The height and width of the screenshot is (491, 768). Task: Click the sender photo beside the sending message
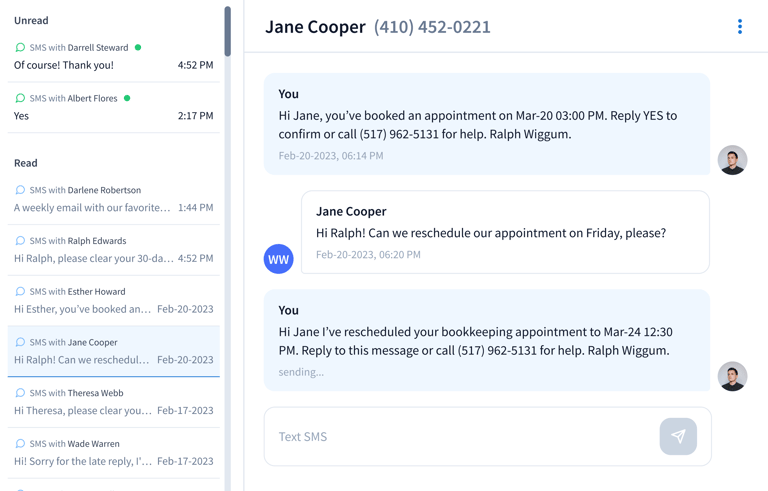click(732, 376)
